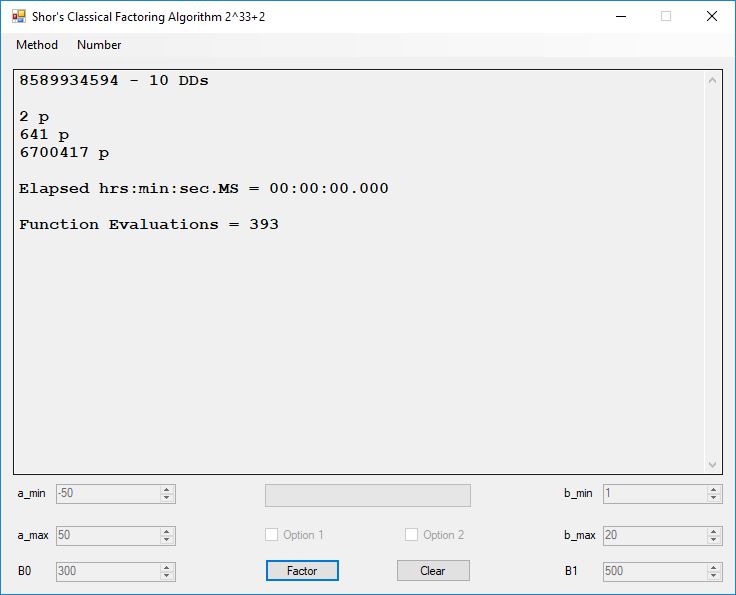Decrease b_max using down arrow

pos(714,540)
